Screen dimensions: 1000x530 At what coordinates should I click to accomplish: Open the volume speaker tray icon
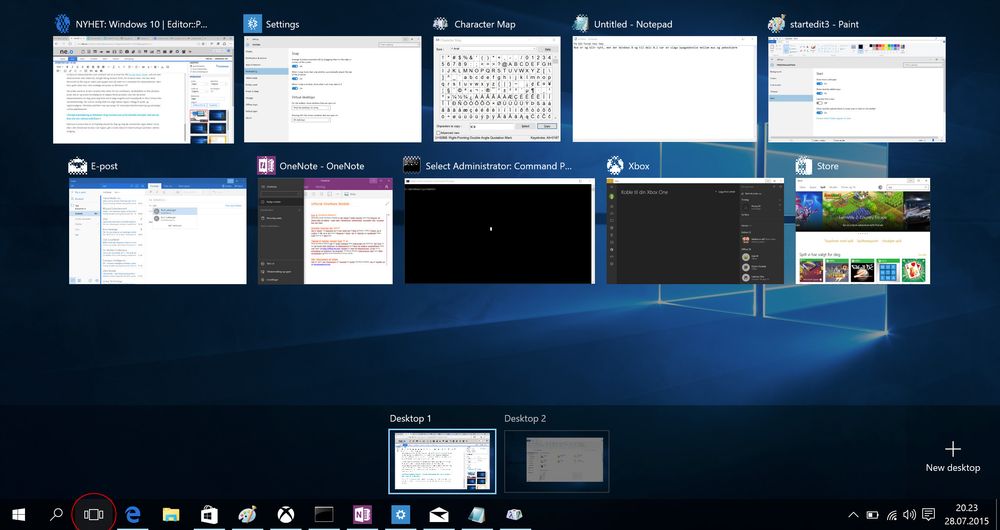click(x=909, y=515)
